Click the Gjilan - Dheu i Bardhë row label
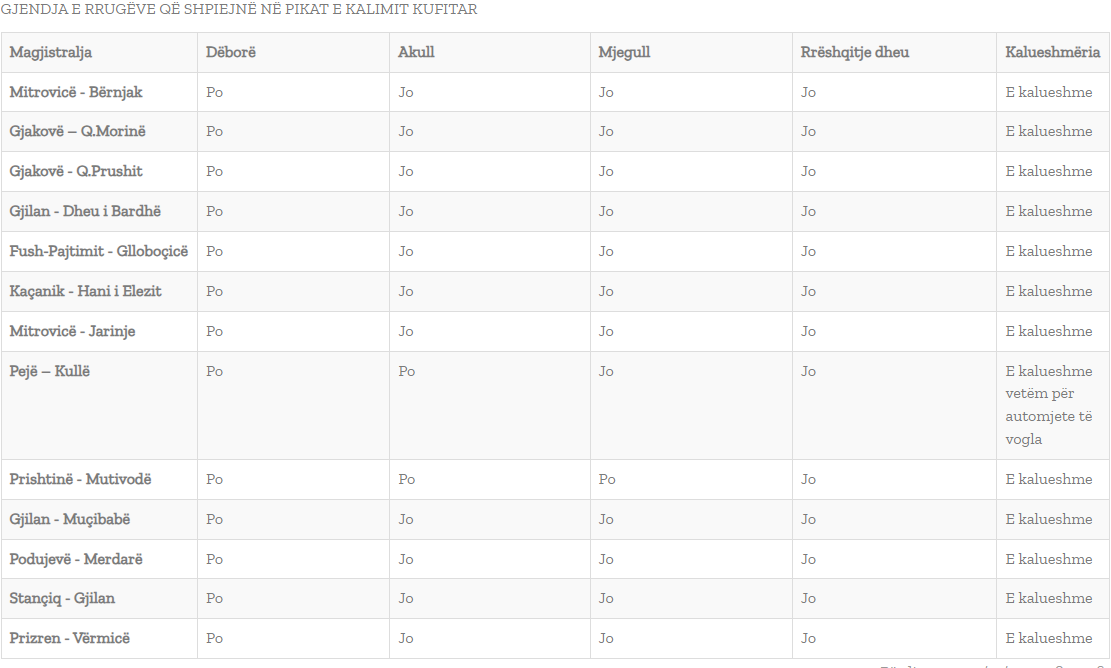This screenshot has height=668, width=1111. (85, 211)
